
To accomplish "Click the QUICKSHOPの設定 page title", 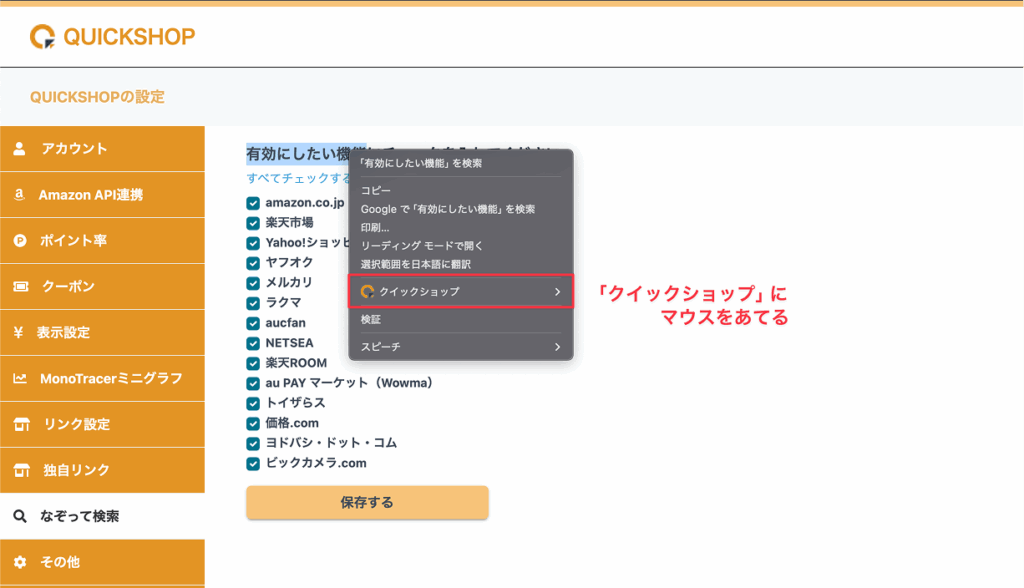I will (97, 97).
